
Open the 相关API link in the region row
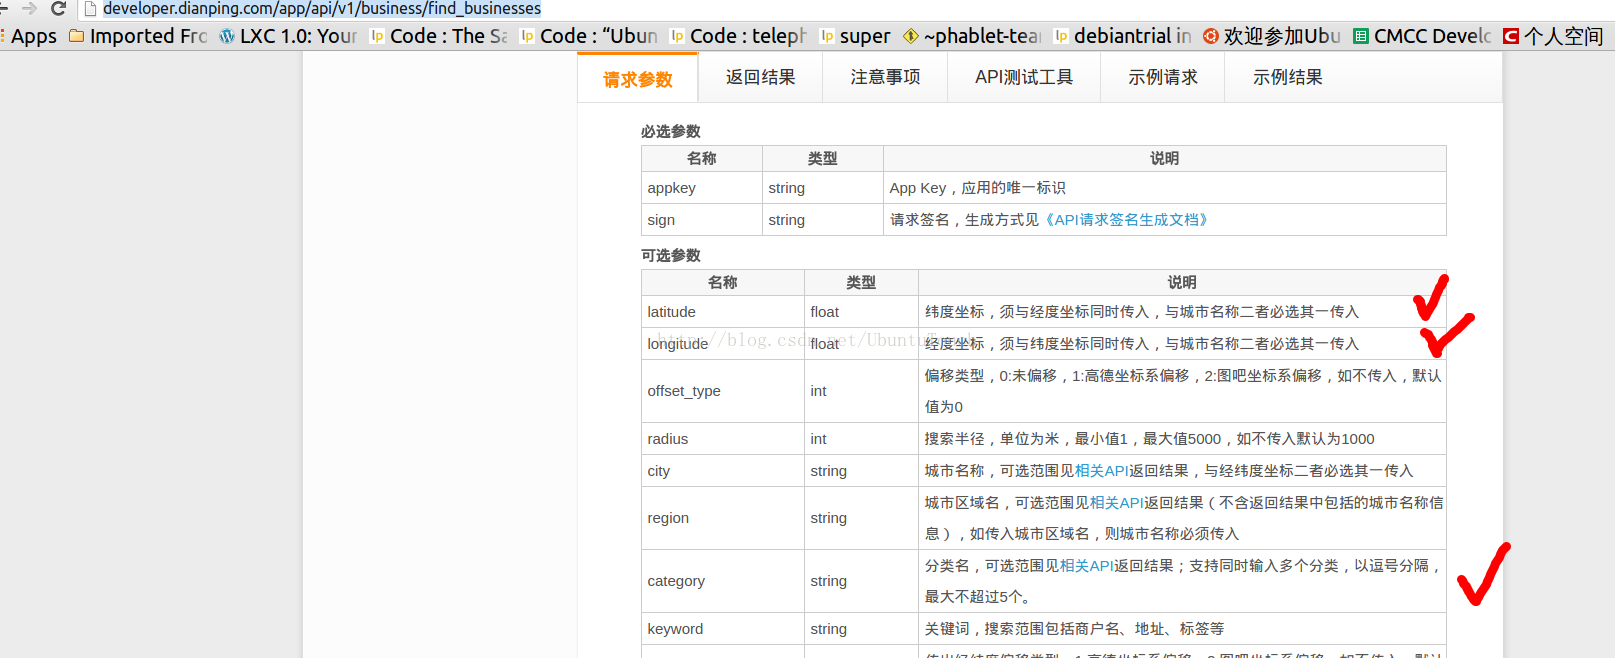(x=1117, y=503)
